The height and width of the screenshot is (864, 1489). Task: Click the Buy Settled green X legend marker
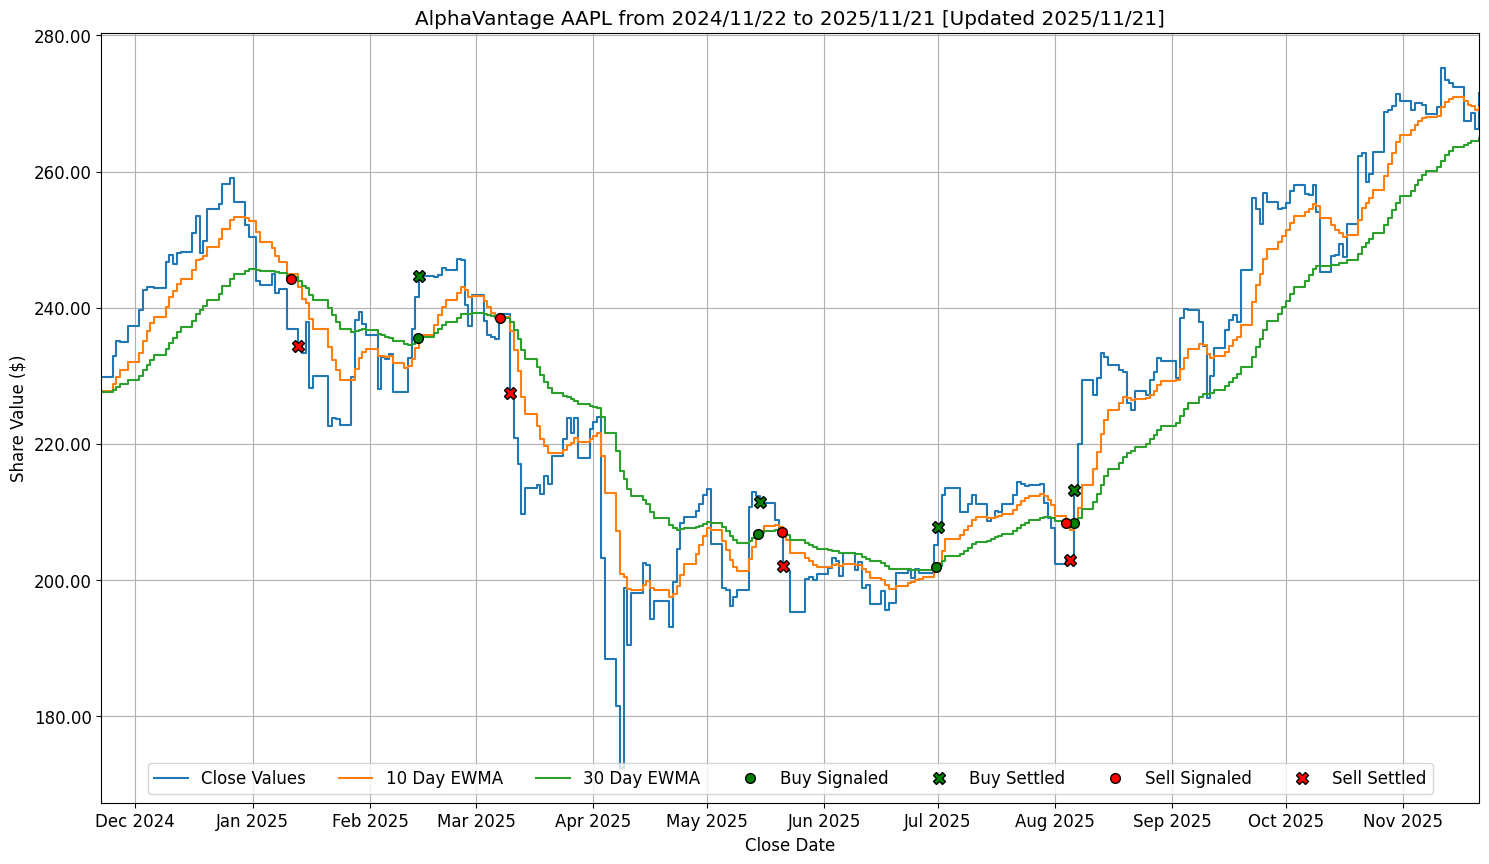[939, 778]
